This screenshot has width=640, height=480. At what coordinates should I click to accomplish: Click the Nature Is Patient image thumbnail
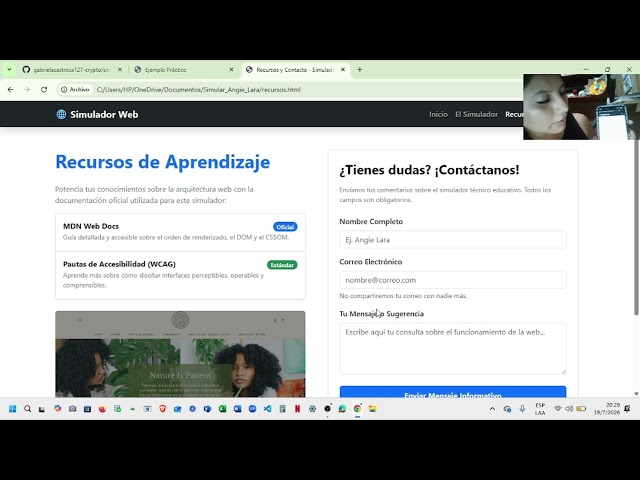point(180,354)
